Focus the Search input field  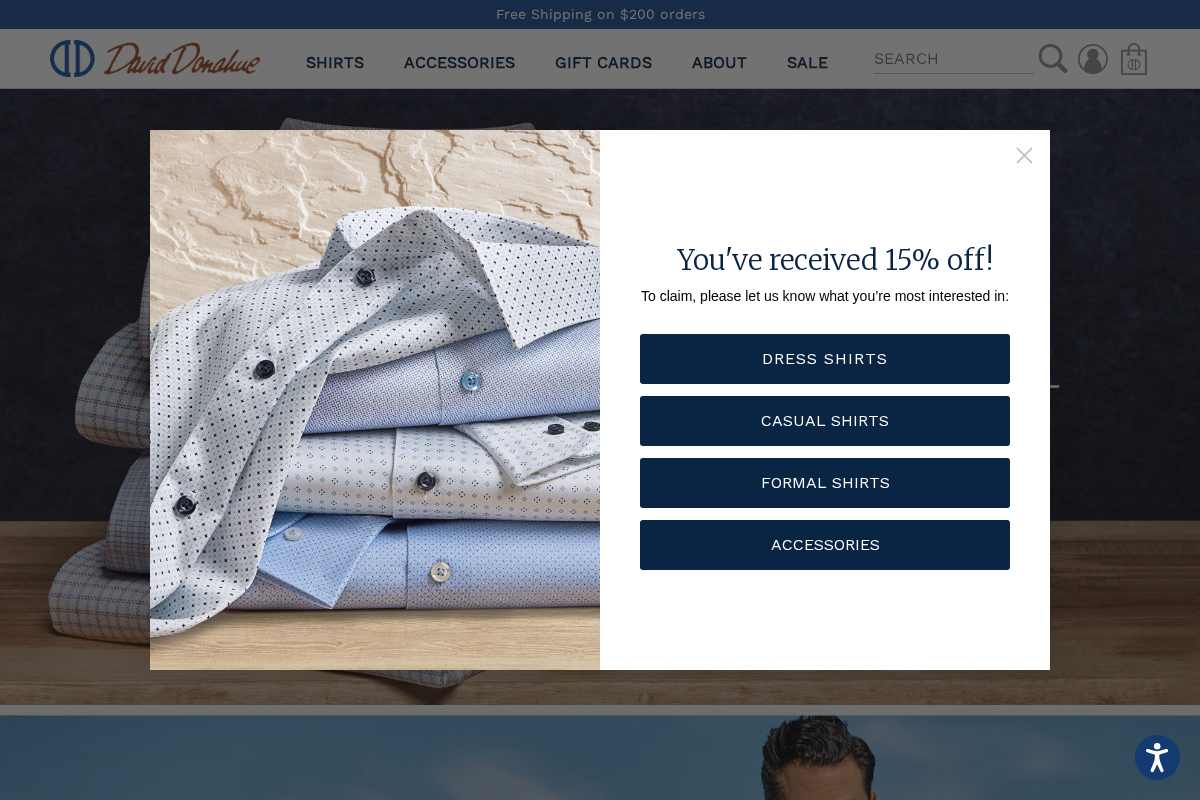(x=953, y=59)
